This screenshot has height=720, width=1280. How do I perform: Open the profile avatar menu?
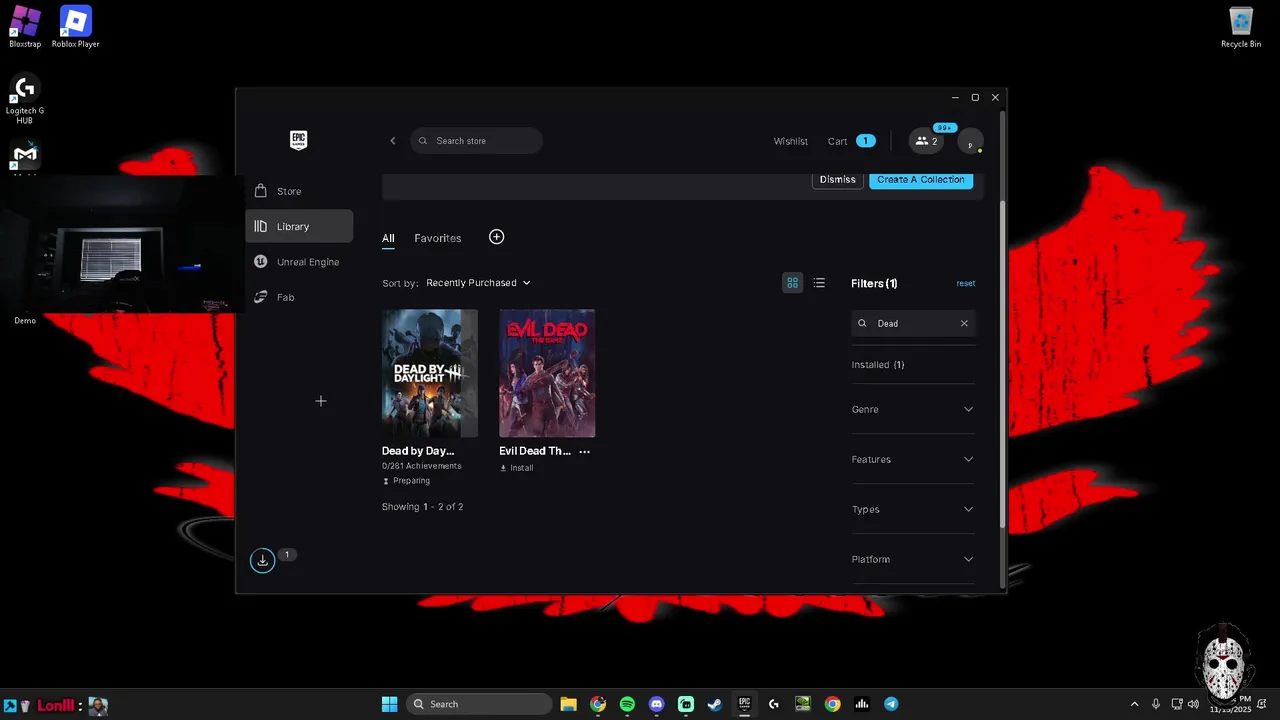970,142
